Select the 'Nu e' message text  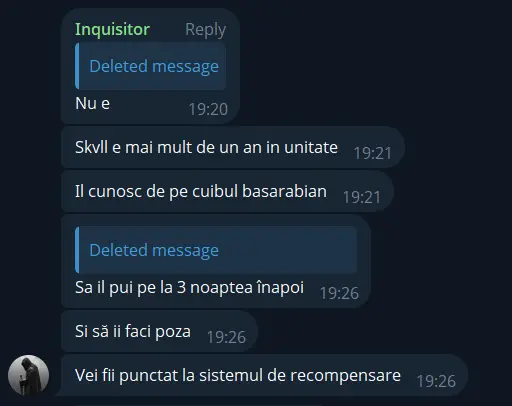(93, 103)
